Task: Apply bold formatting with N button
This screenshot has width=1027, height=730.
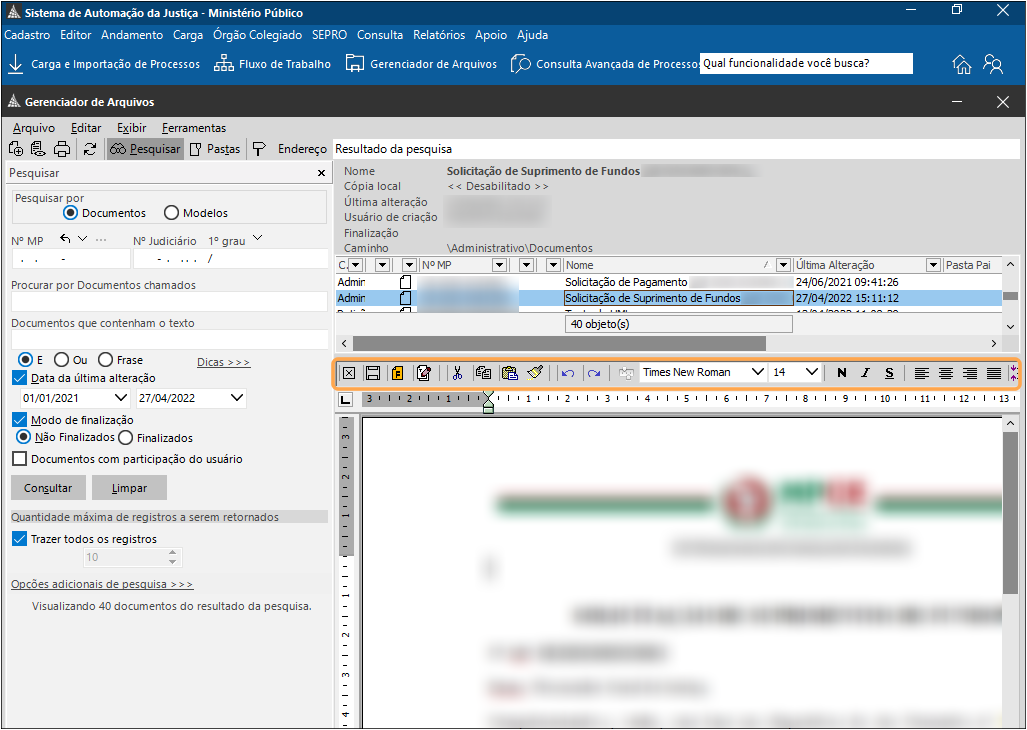Action: click(842, 373)
